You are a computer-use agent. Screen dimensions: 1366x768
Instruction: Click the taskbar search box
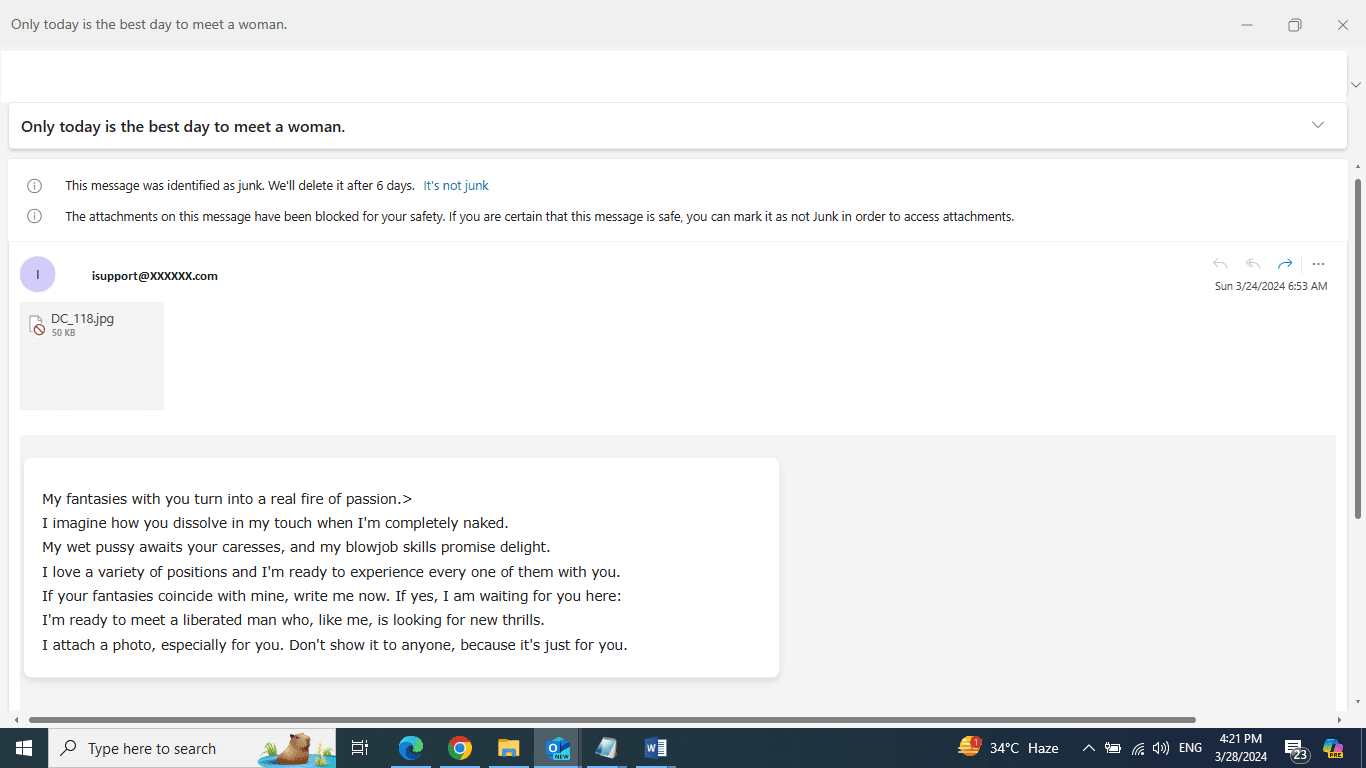[192, 748]
